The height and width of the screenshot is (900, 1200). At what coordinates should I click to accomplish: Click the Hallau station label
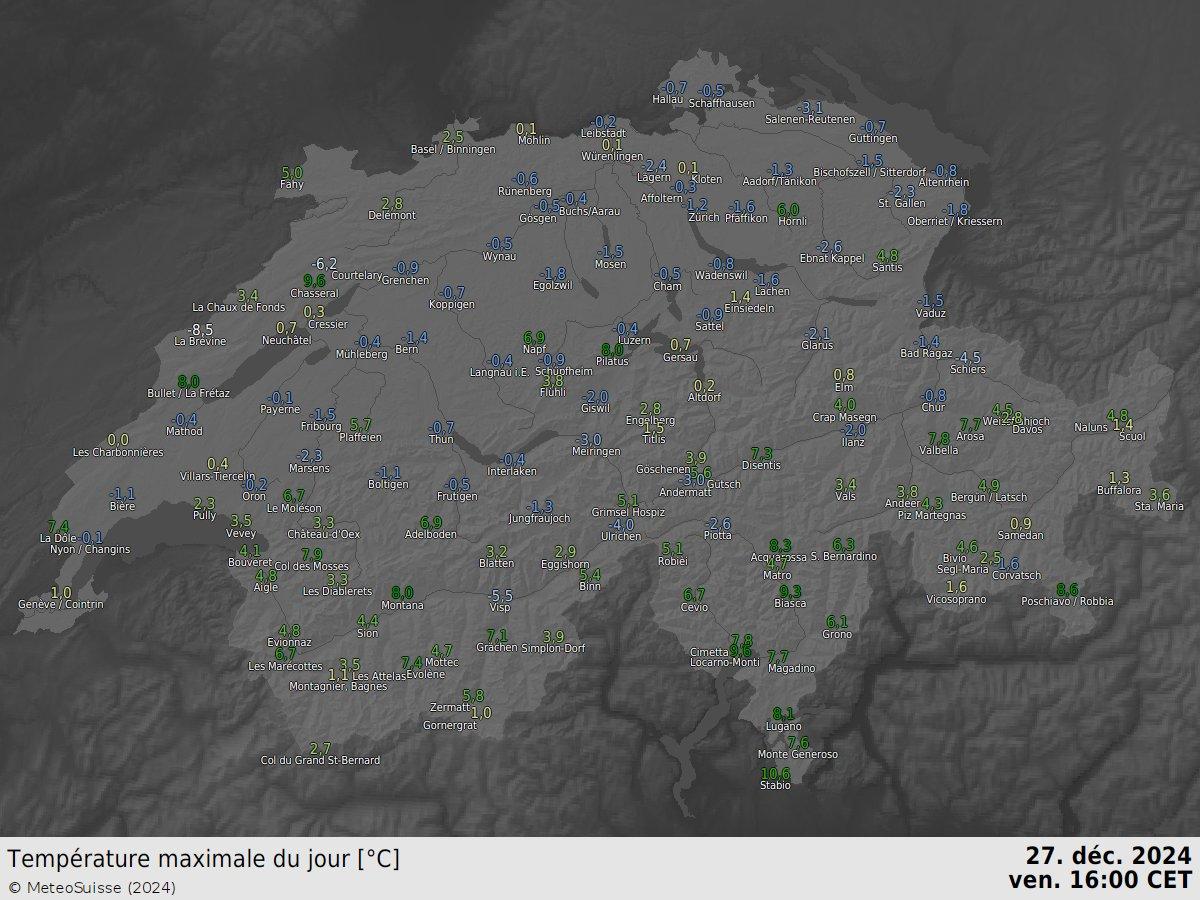pyautogui.click(x=667, y=99)
